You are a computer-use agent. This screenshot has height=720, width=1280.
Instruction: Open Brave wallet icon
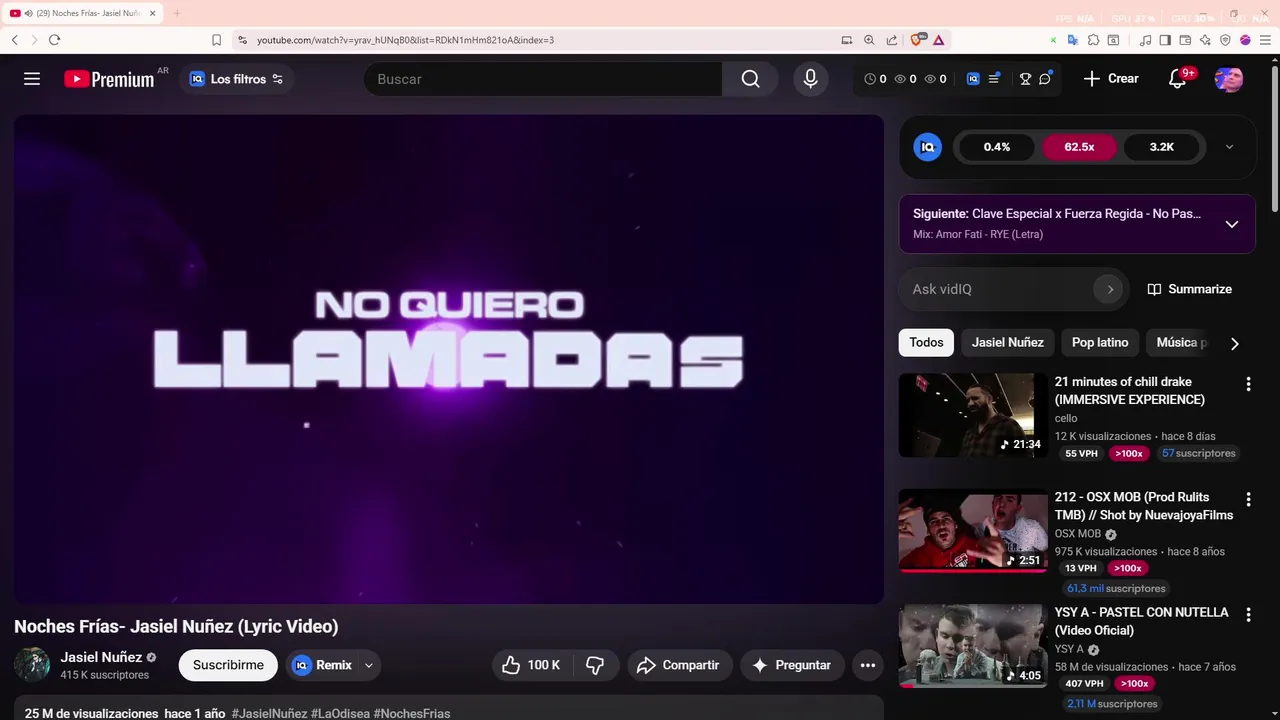tap(1185, 40)
